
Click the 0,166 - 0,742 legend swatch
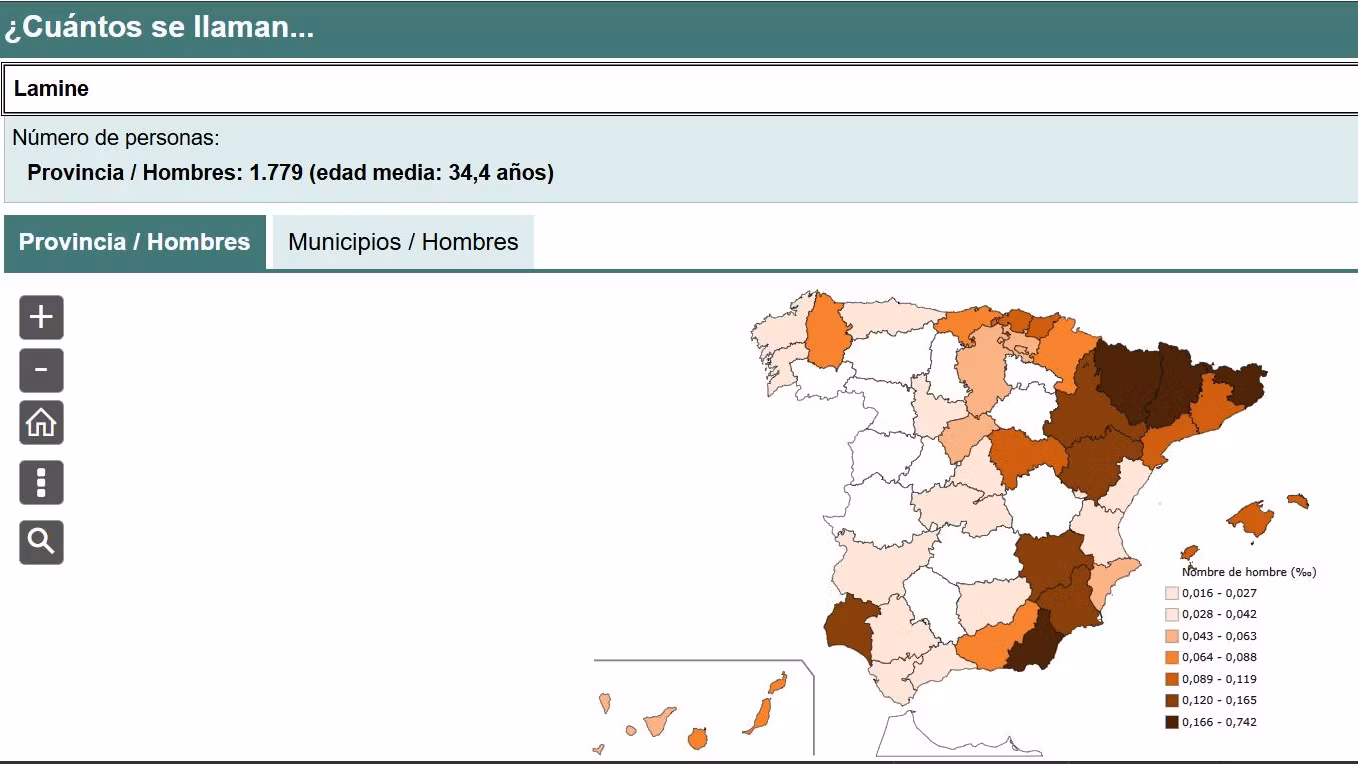(1172, 722)
